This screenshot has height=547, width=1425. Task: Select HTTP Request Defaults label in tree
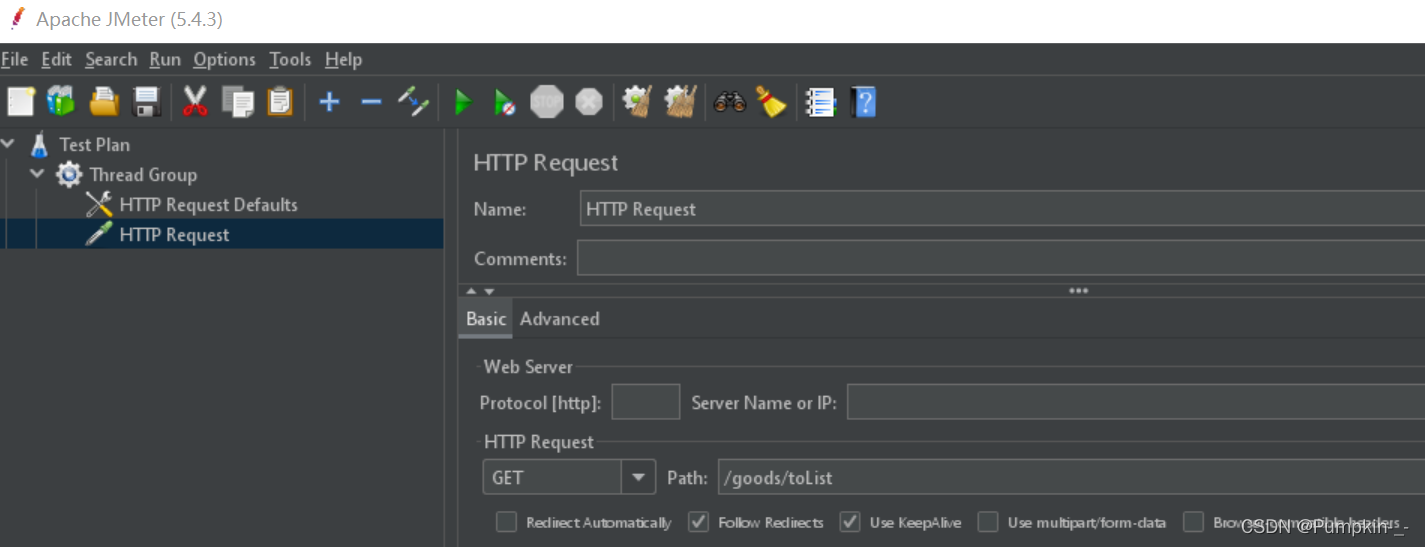click(208, 205)
